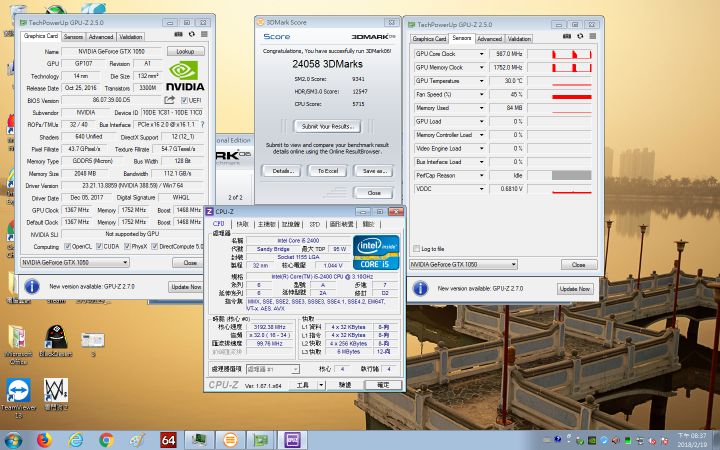Screen dimensions: 720x450
Task: Open the Microsoft Office desktop folder
Action: 18,344
